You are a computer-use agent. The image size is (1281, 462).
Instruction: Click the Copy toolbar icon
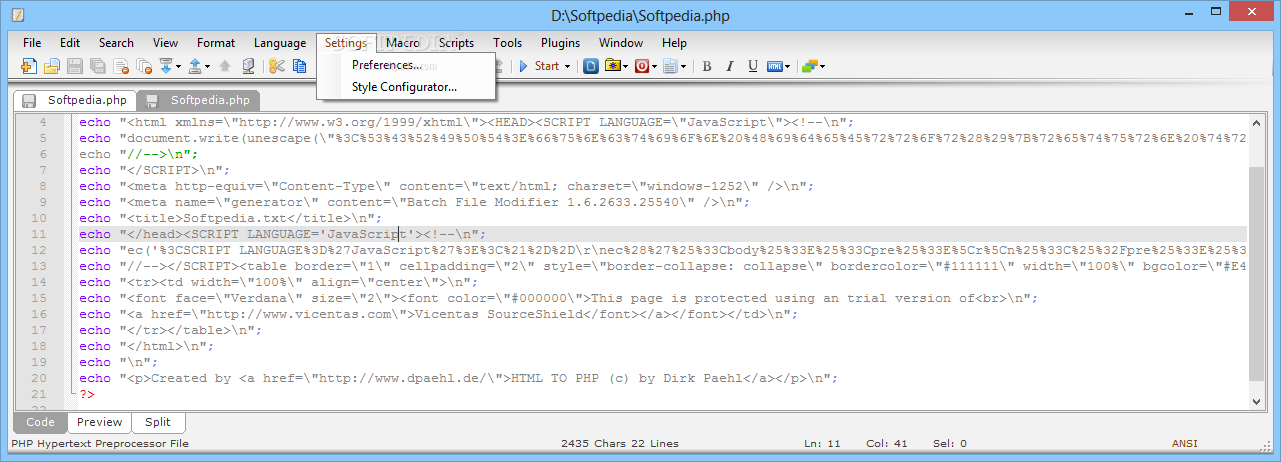[x=299, y=66]
